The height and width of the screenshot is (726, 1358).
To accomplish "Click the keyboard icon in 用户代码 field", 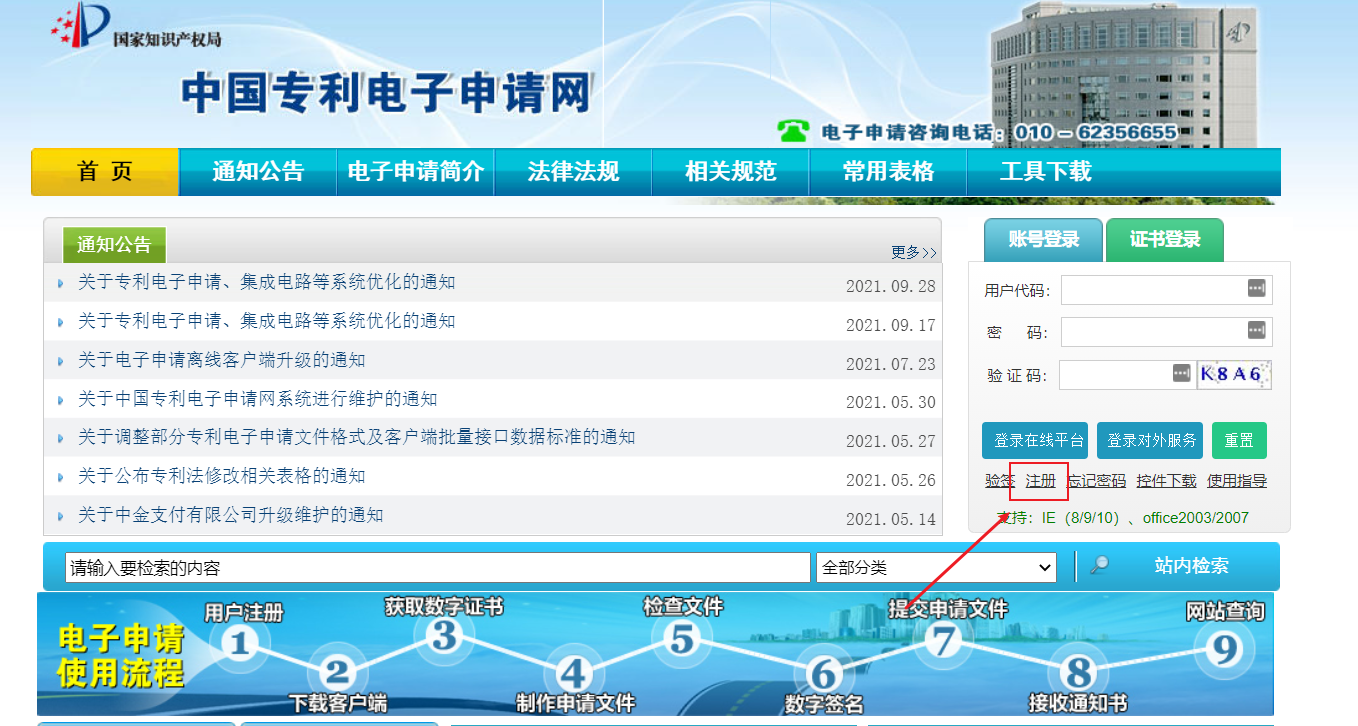I will click(1256, 289).
